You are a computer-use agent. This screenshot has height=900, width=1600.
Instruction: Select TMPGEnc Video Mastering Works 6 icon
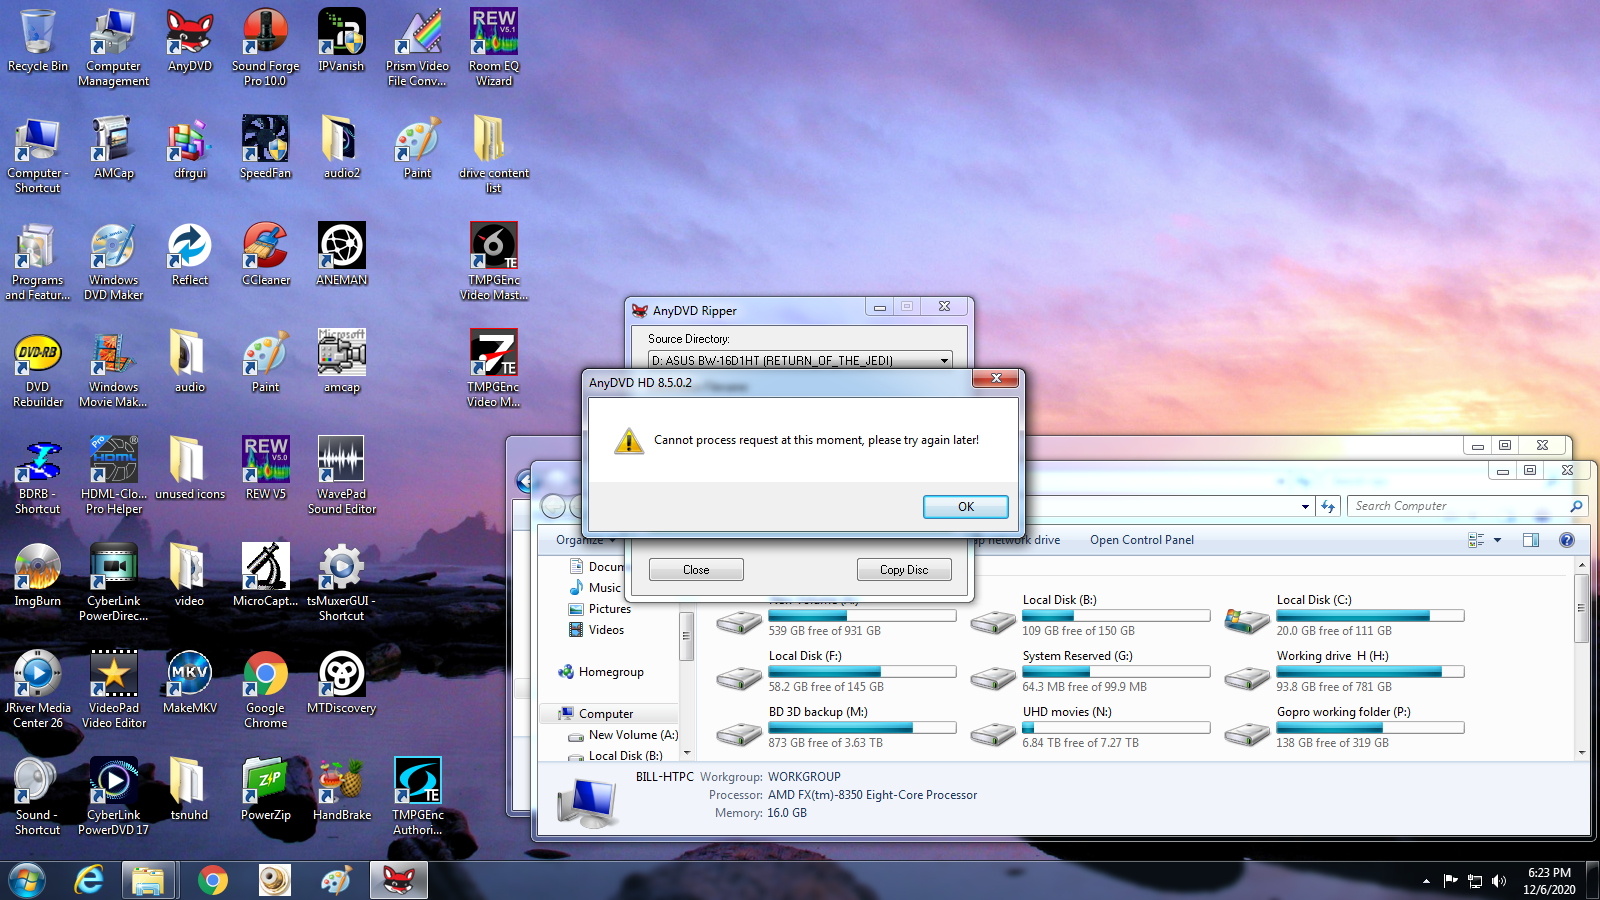494,262
